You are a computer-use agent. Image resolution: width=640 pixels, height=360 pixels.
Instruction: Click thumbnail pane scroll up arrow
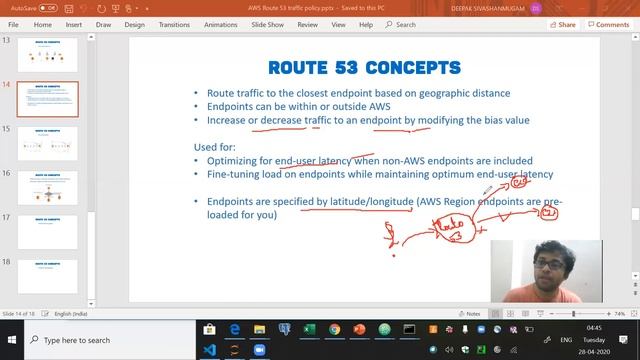coord(91,37)
